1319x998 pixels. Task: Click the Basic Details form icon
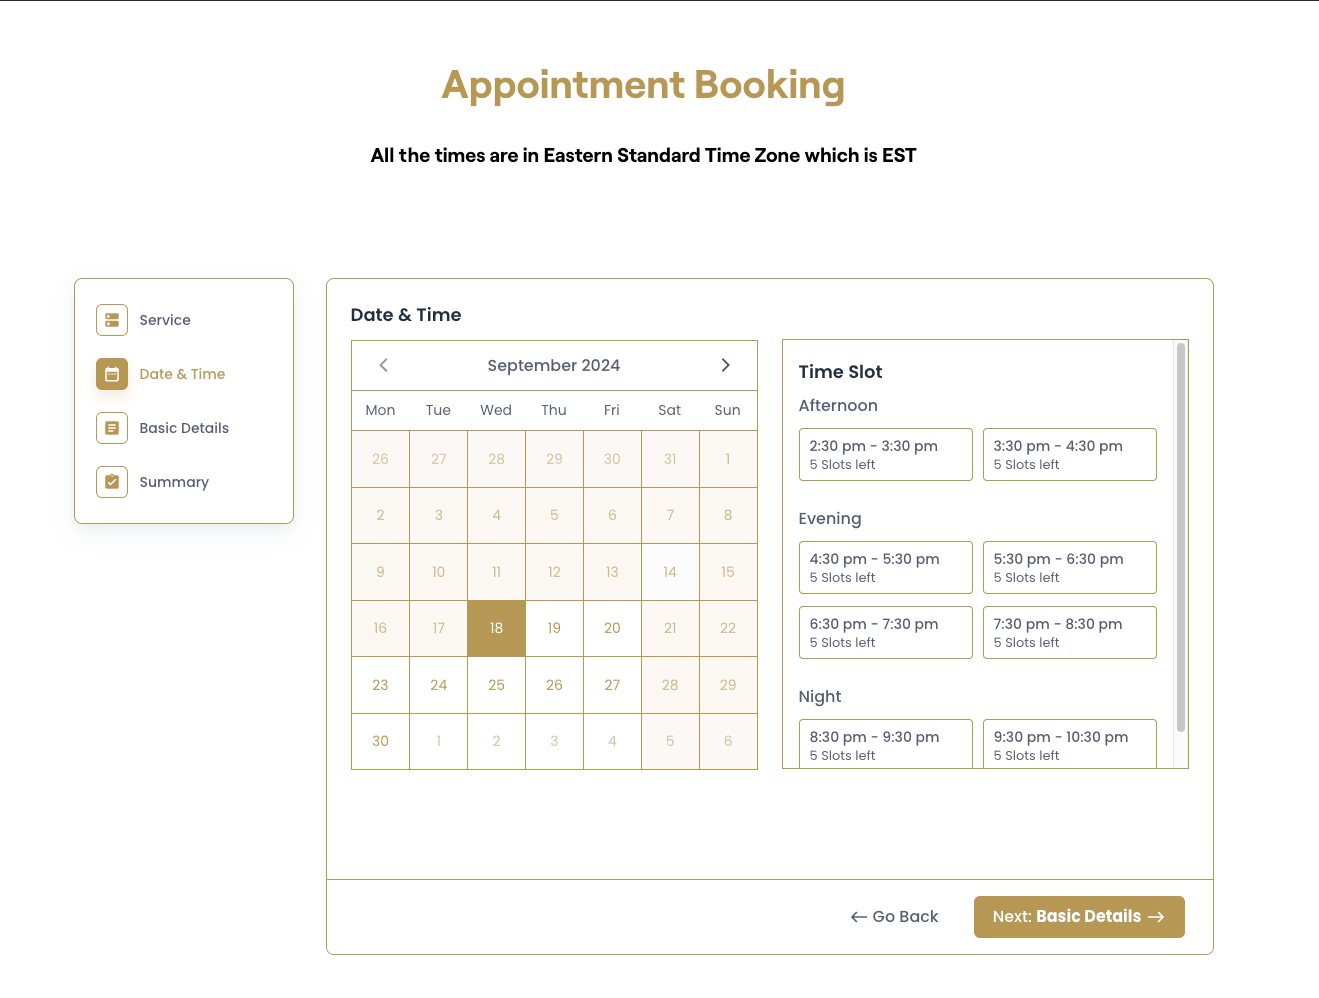point(112,428)
